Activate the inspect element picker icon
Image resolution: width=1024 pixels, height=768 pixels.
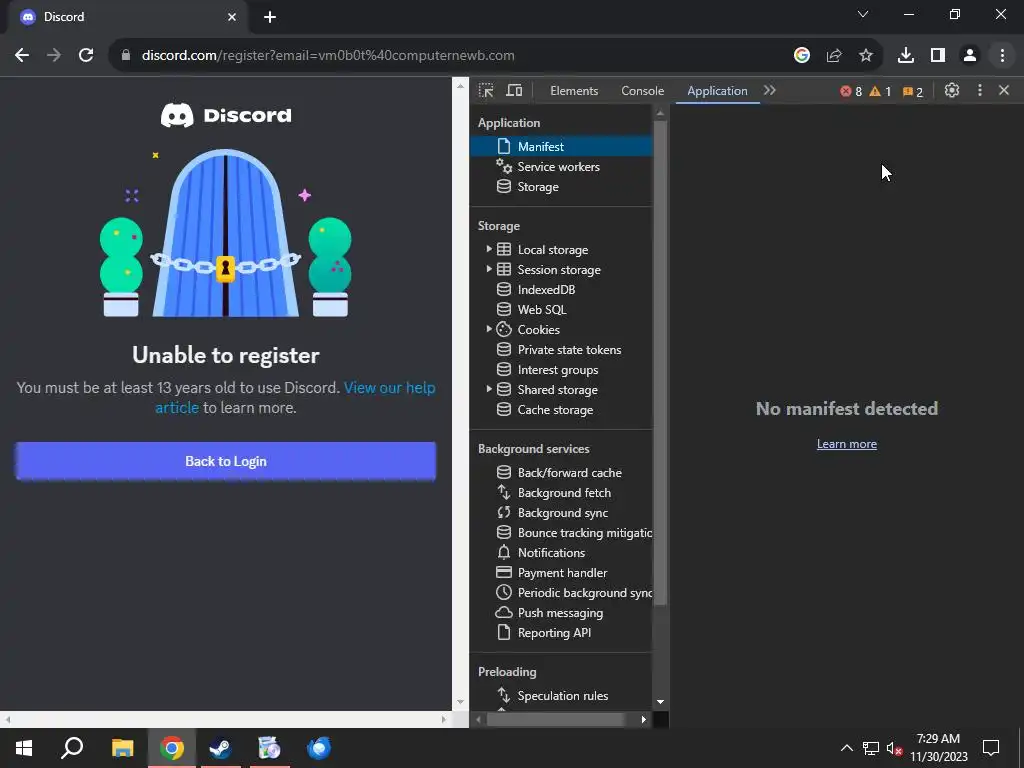coord(486,91)
